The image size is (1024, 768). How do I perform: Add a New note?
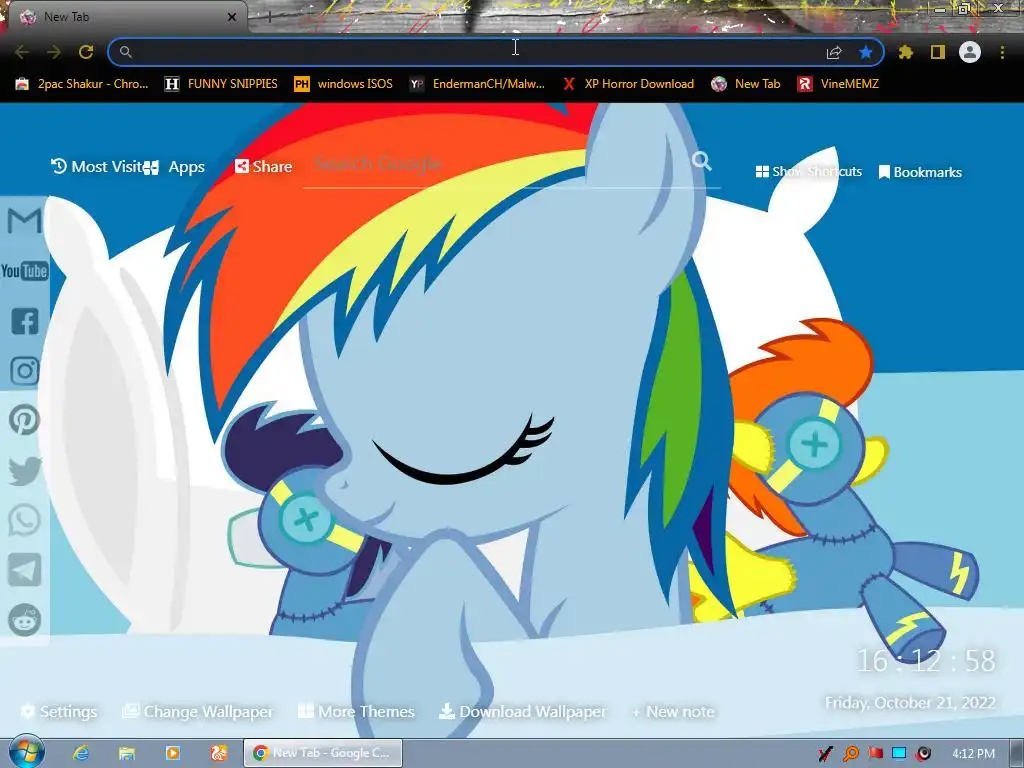673,711
